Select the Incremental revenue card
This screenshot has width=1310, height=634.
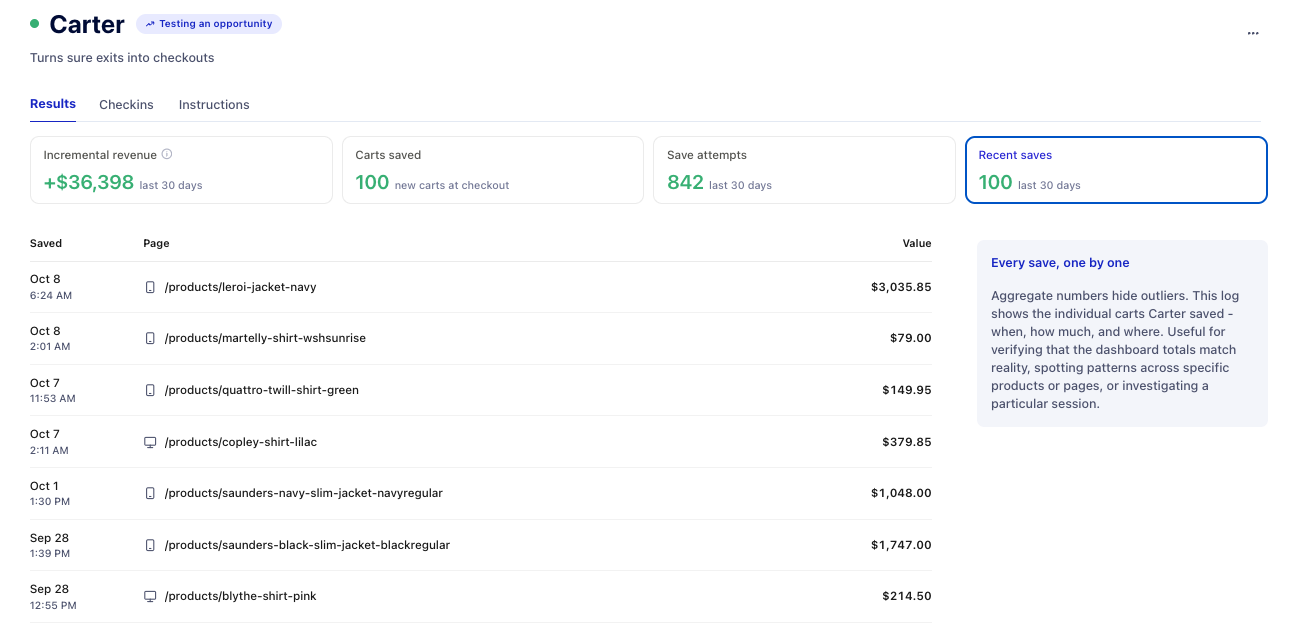(181, 170)
